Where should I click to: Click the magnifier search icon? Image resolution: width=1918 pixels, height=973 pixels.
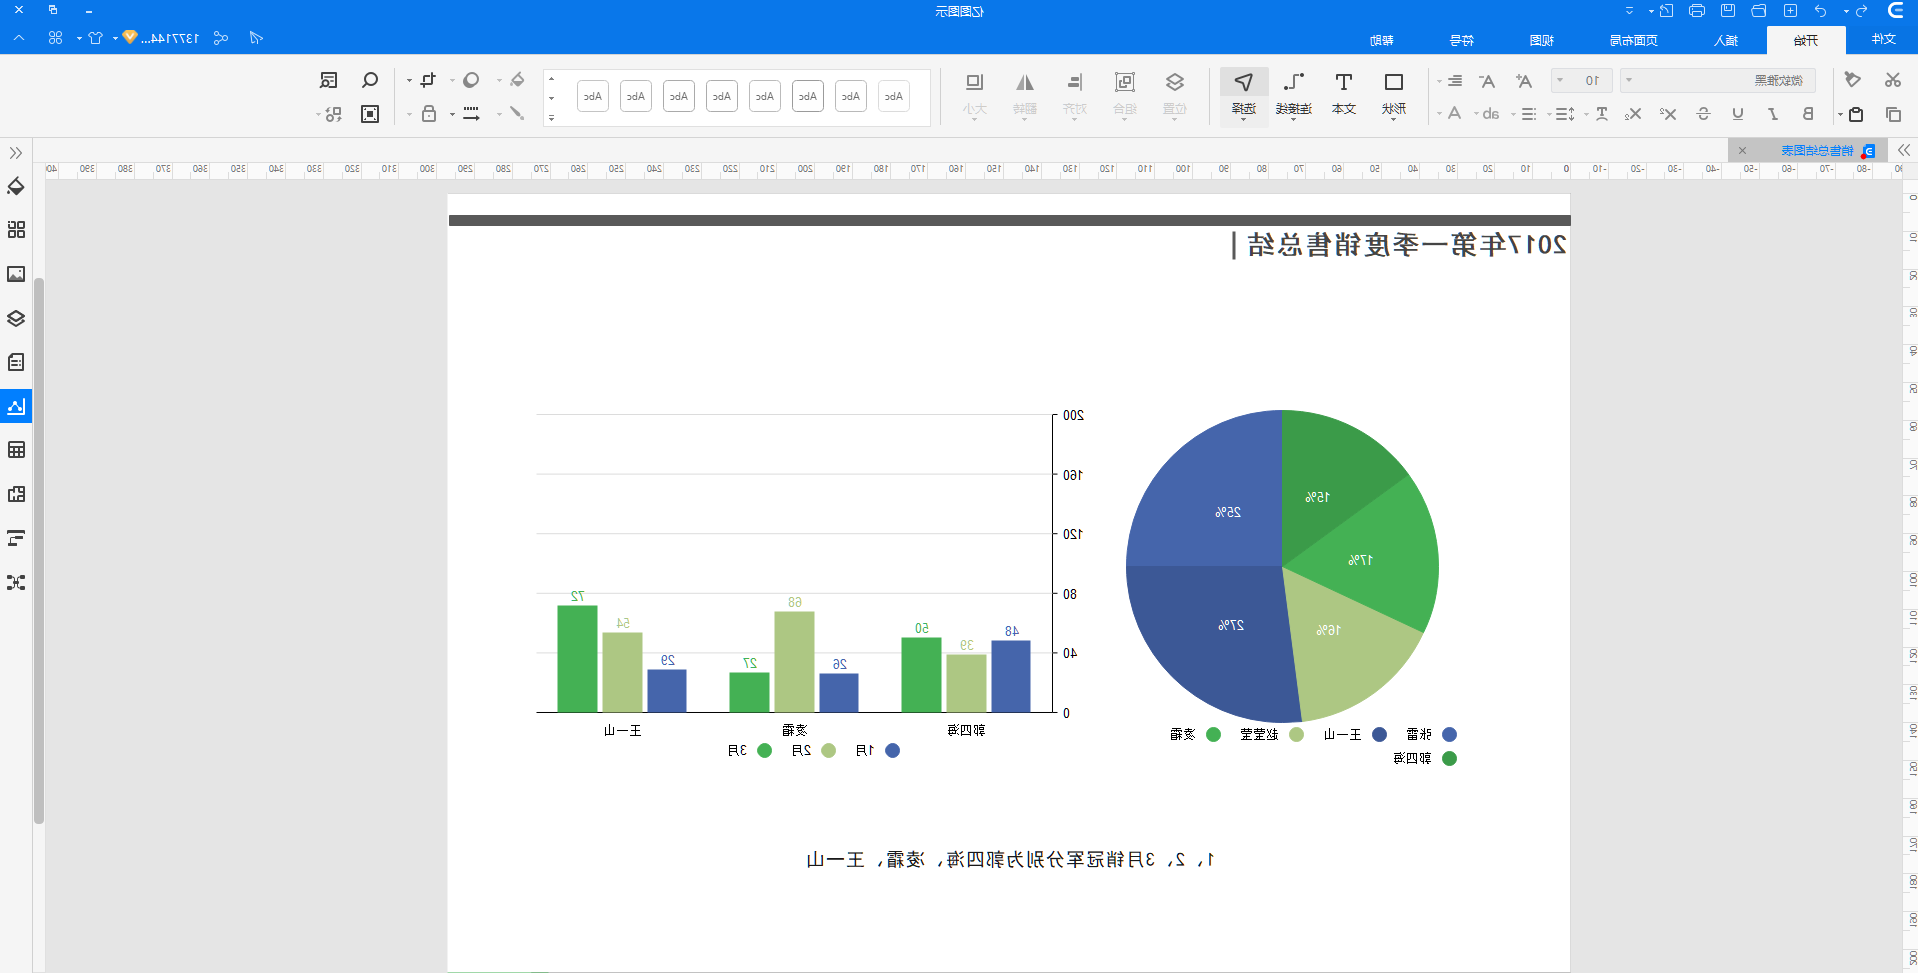[x=370, y=80]
